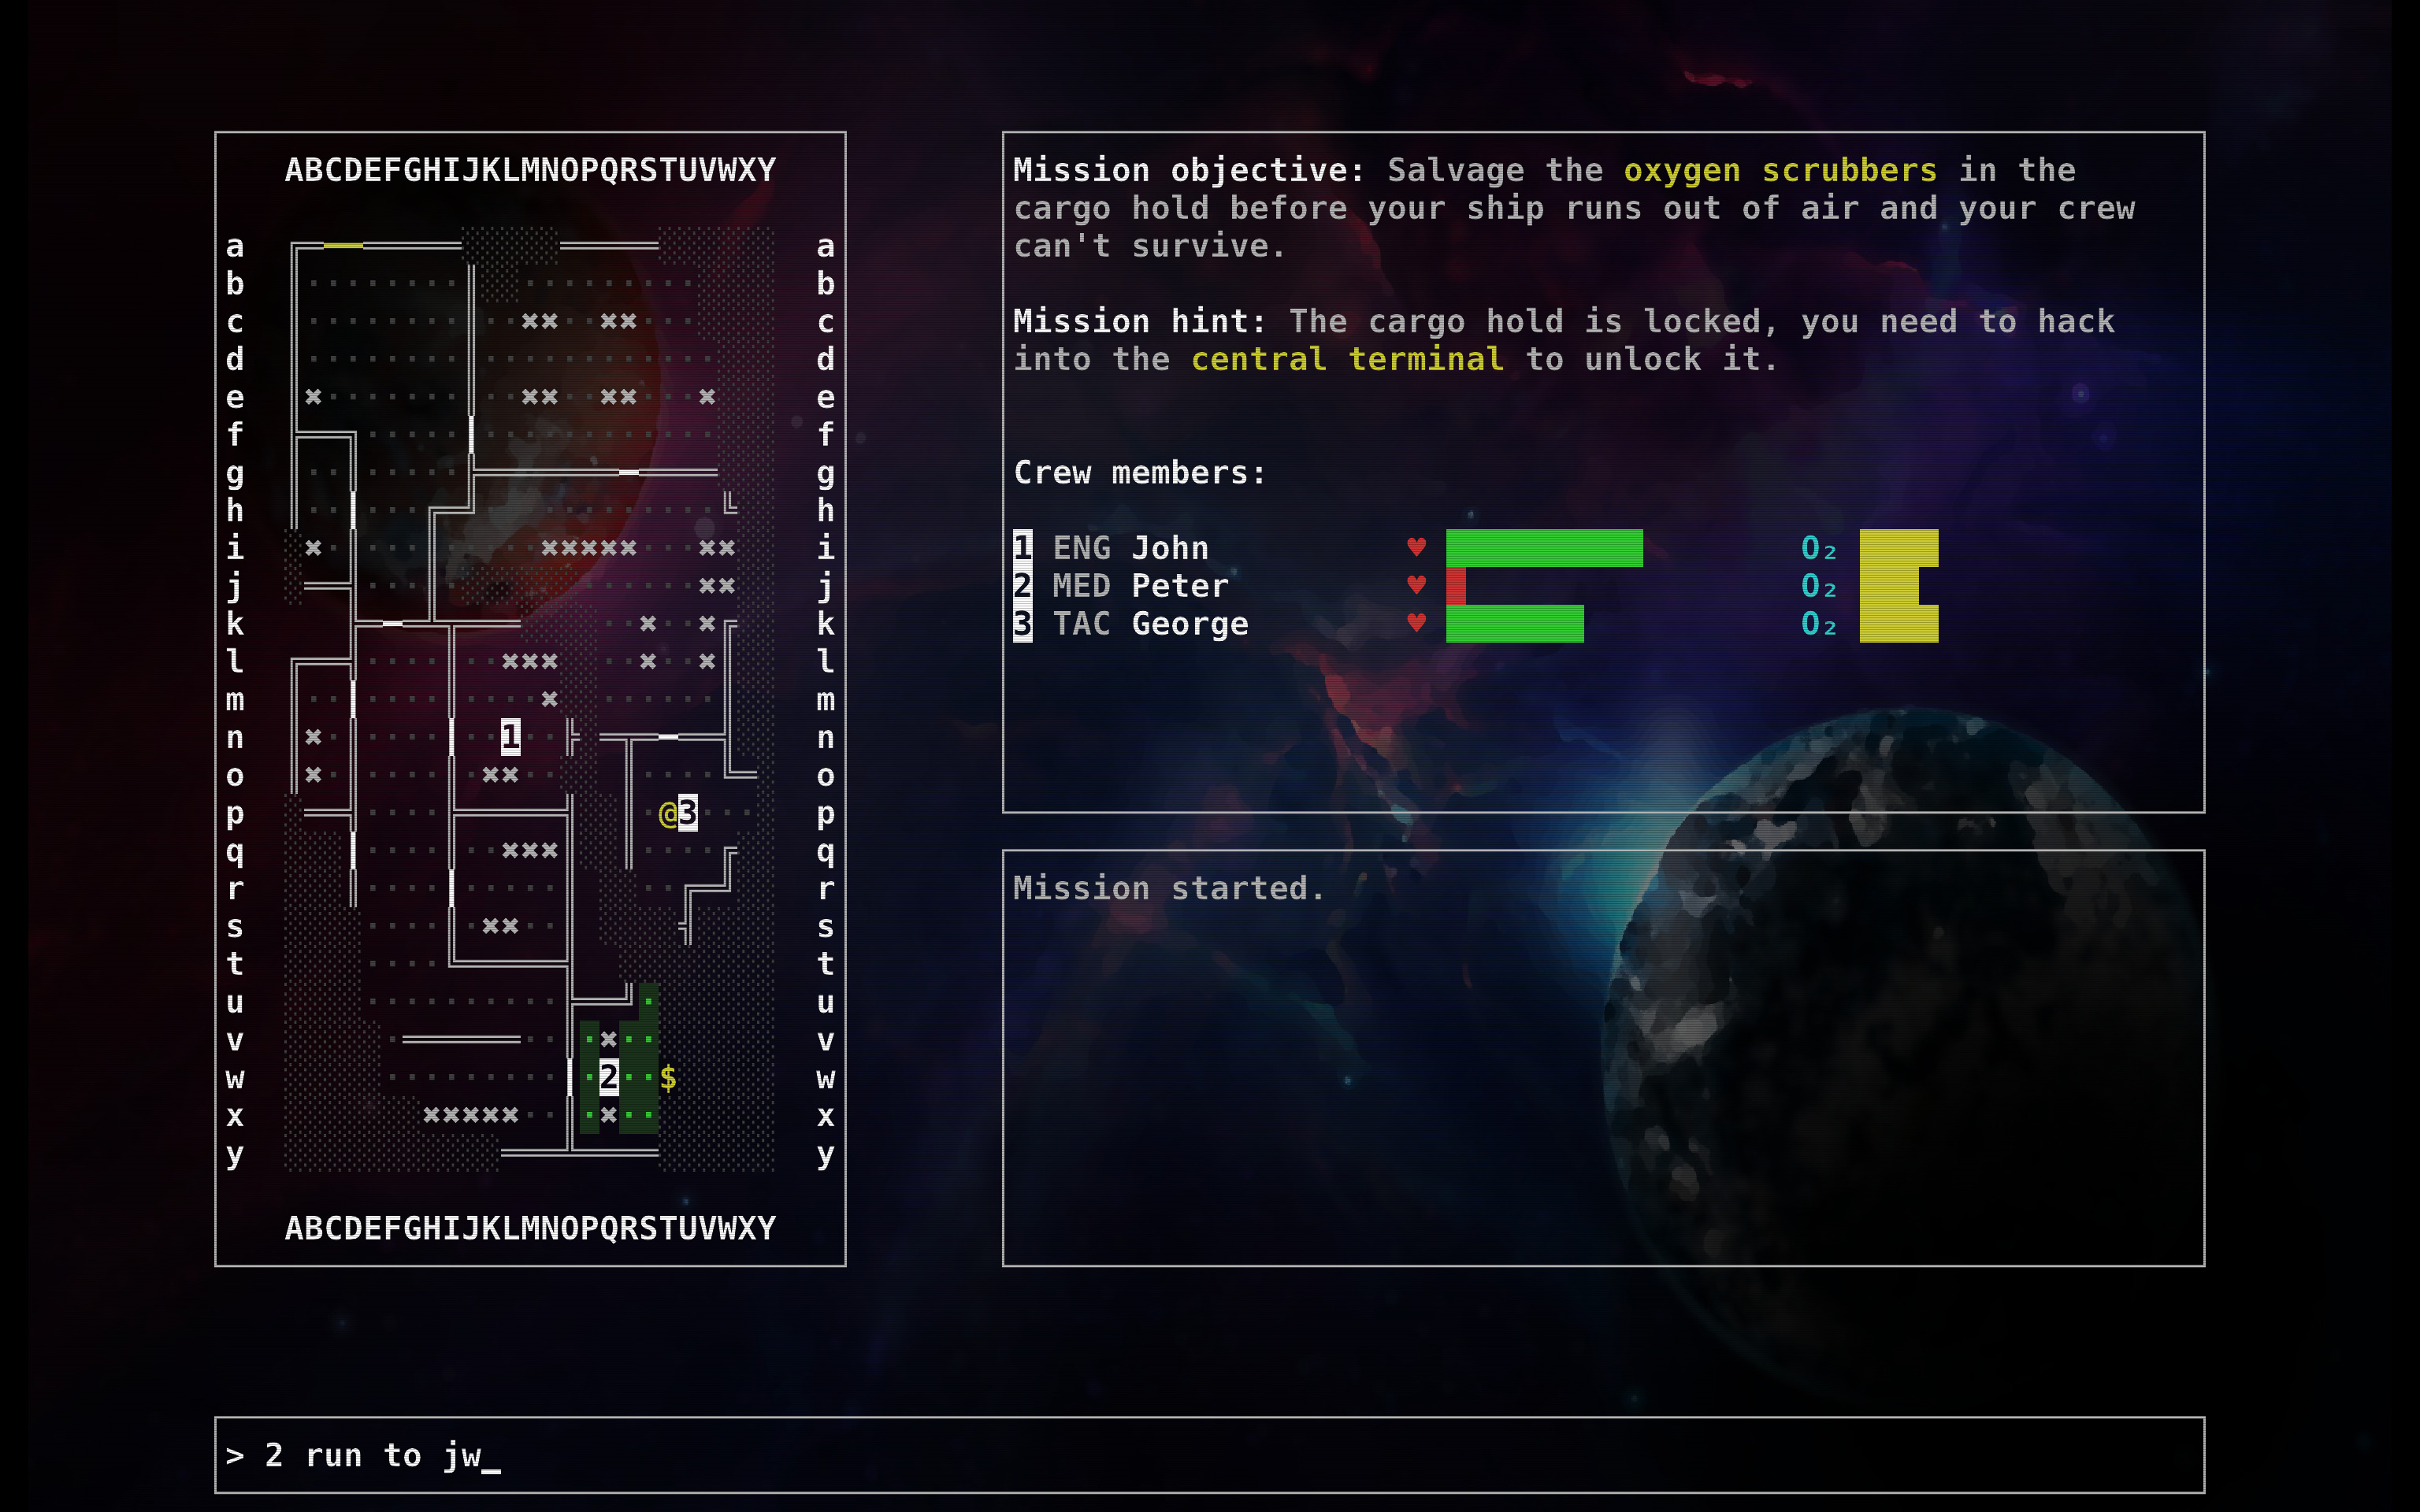This screenshot has height=1512, width=2420.
Task: Click Peter's low red health bar
Action: pos(1456,586)
